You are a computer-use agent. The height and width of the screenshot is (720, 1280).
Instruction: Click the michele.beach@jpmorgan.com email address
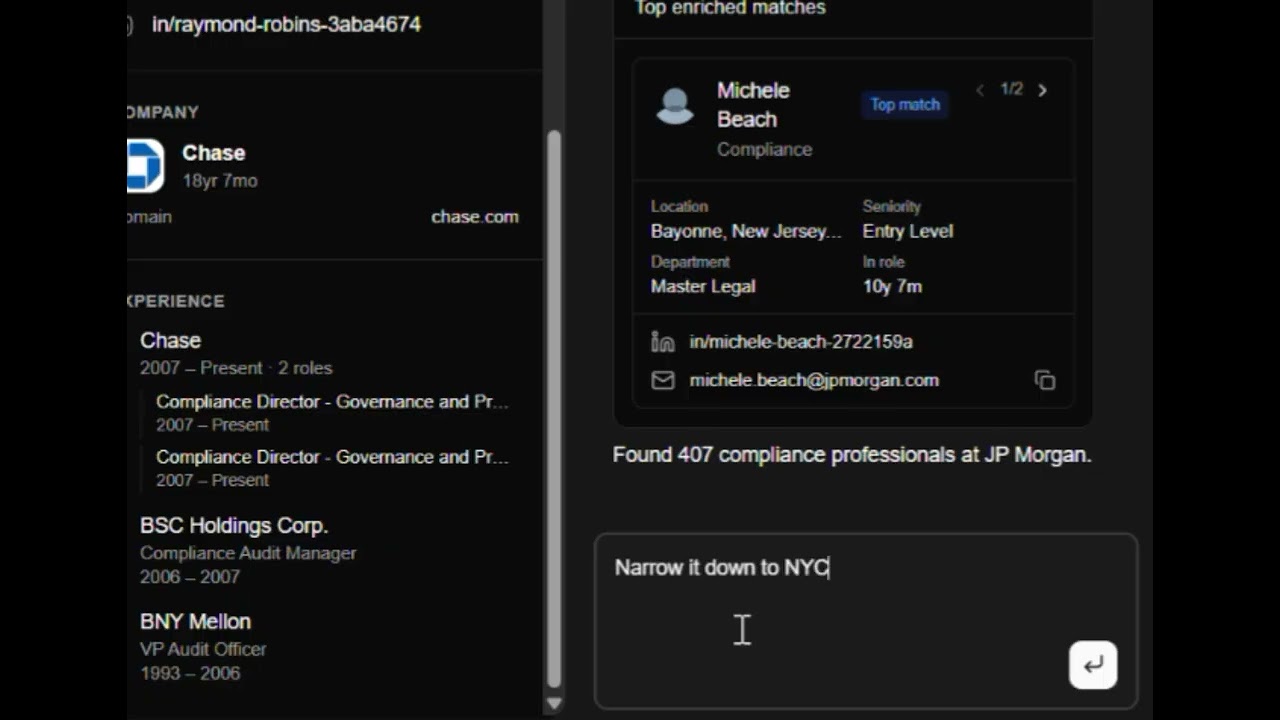click(x=814, y=380)
